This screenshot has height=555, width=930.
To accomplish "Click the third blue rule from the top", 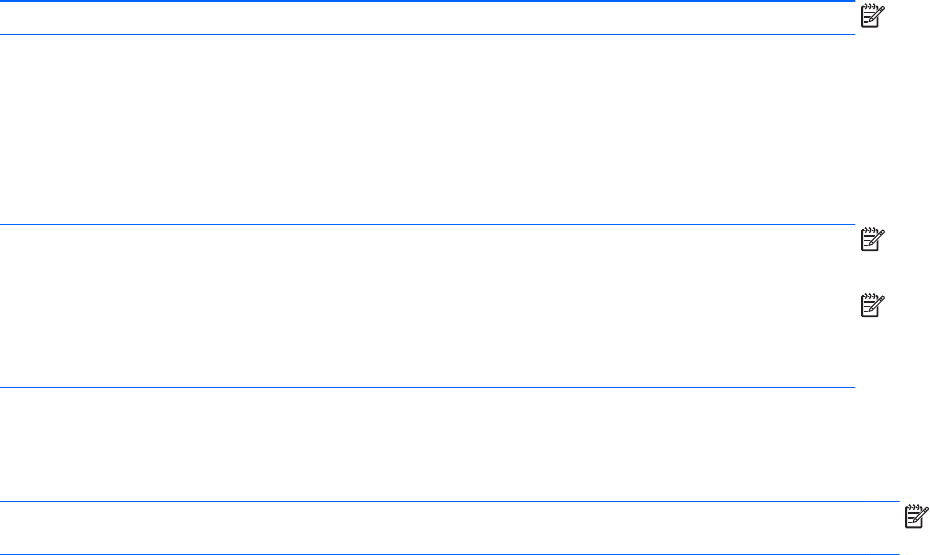I will pyautogui.click(x=427, y=225).
